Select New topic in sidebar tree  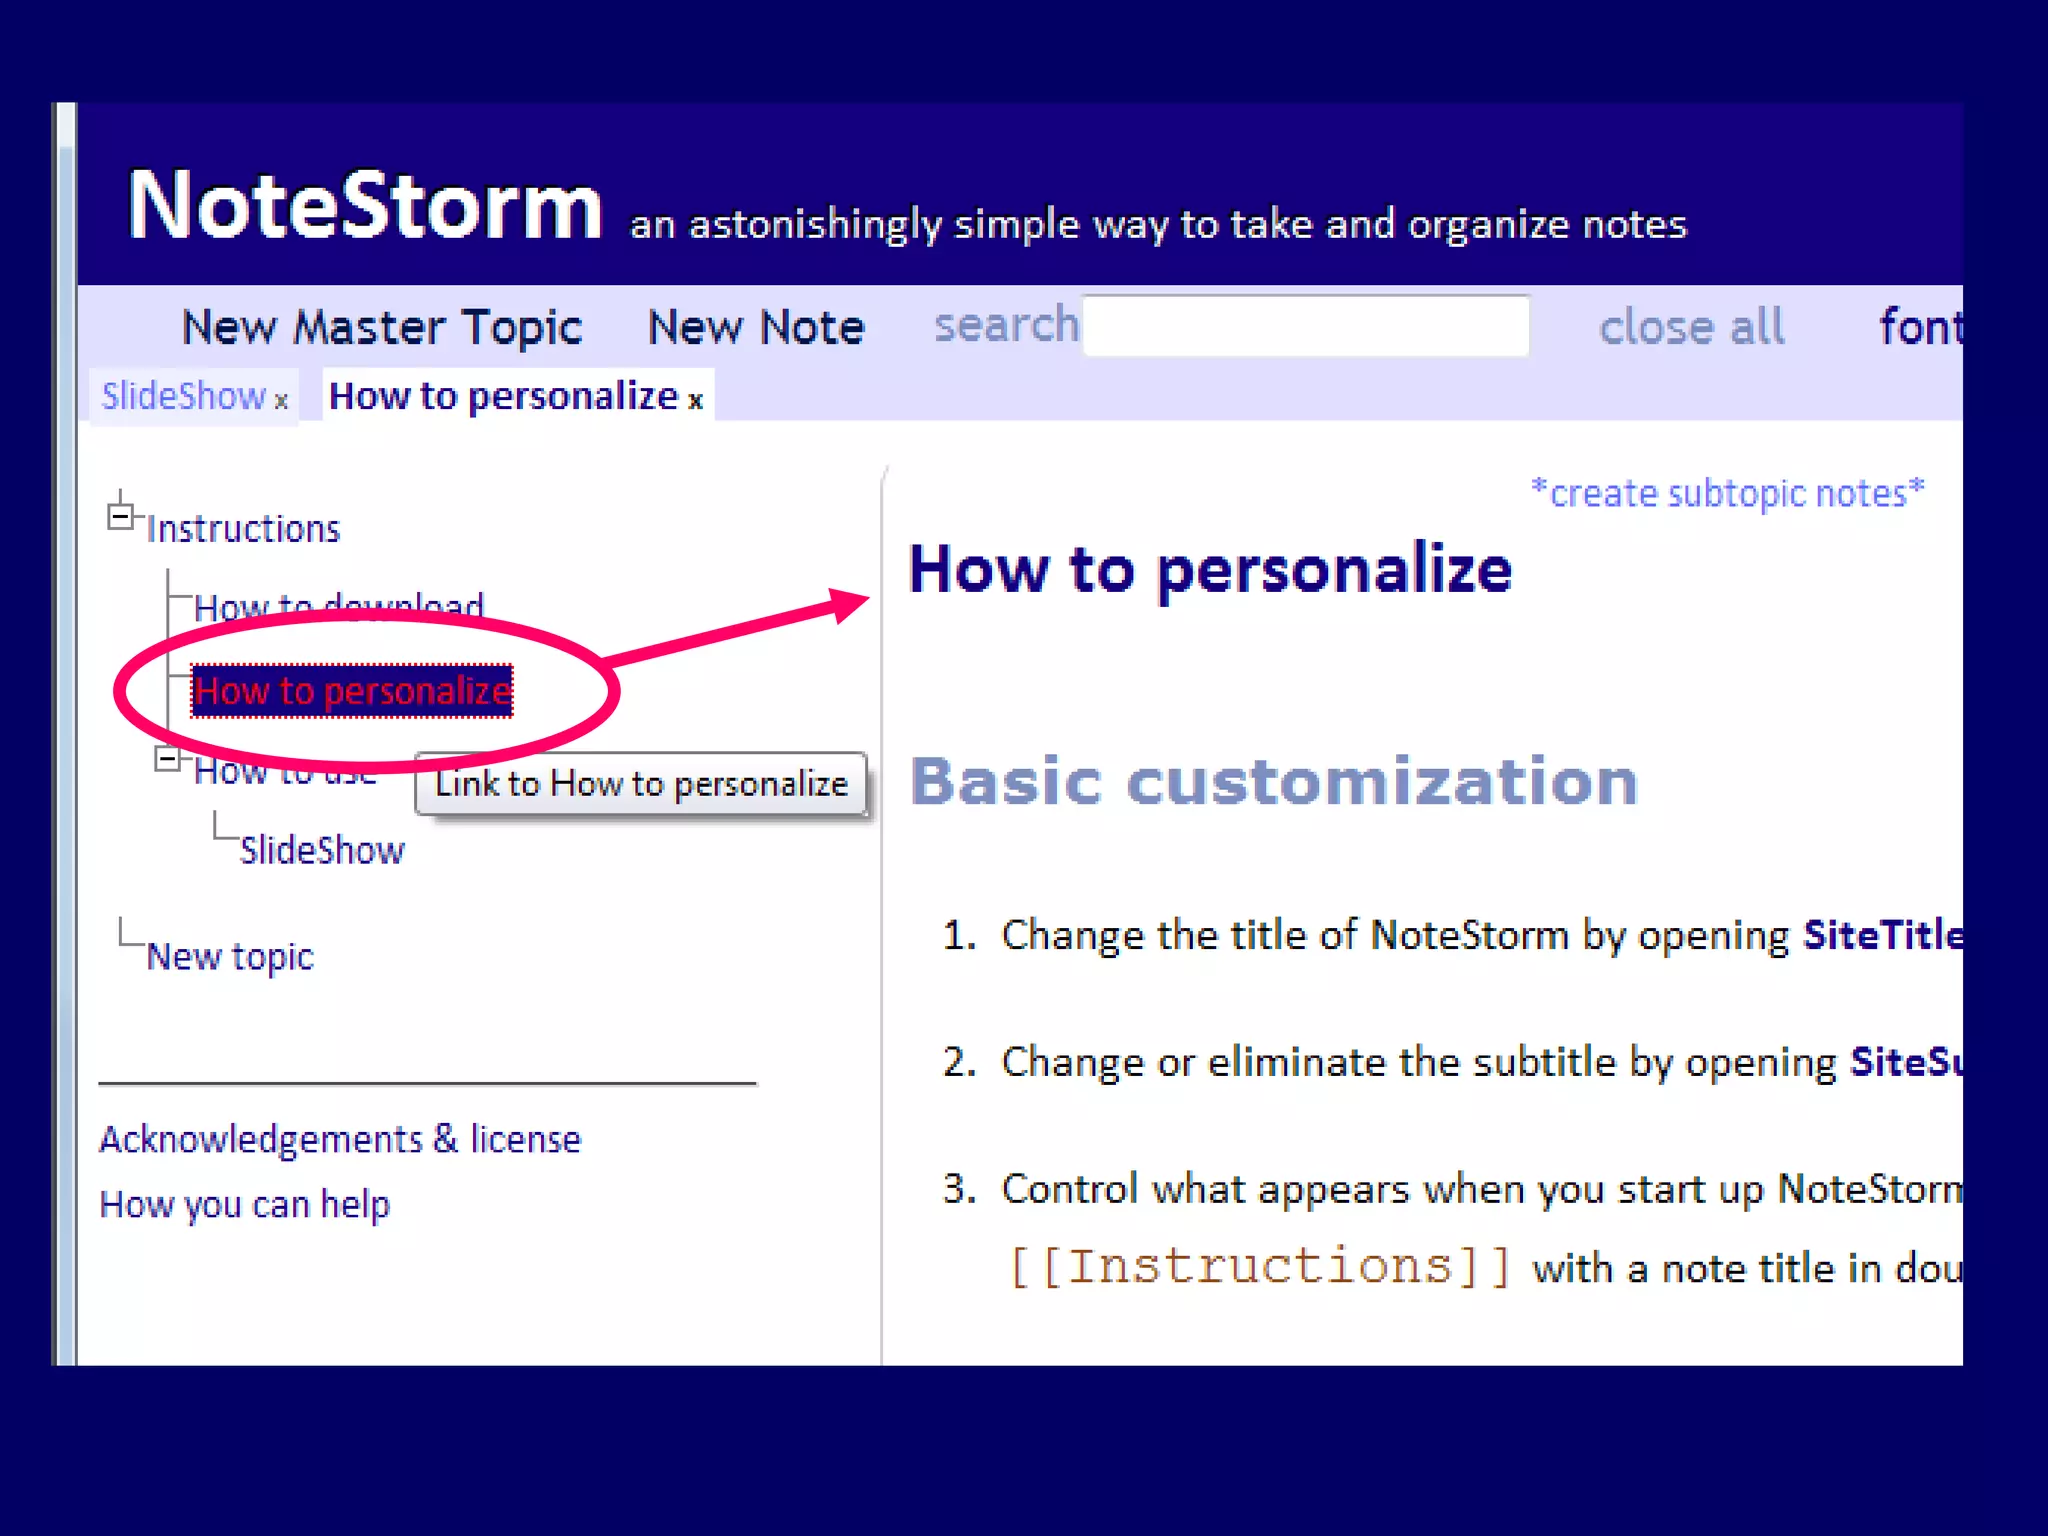pyautogui.click(x=230, y=956)
